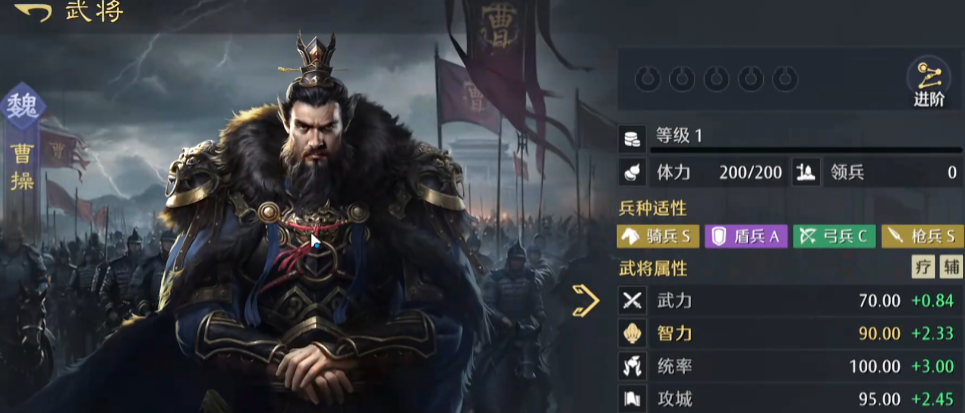This screenshot has width=965, height=413.
Task: Click the crossed swords 武力 icon
Action: coord(633,301)
